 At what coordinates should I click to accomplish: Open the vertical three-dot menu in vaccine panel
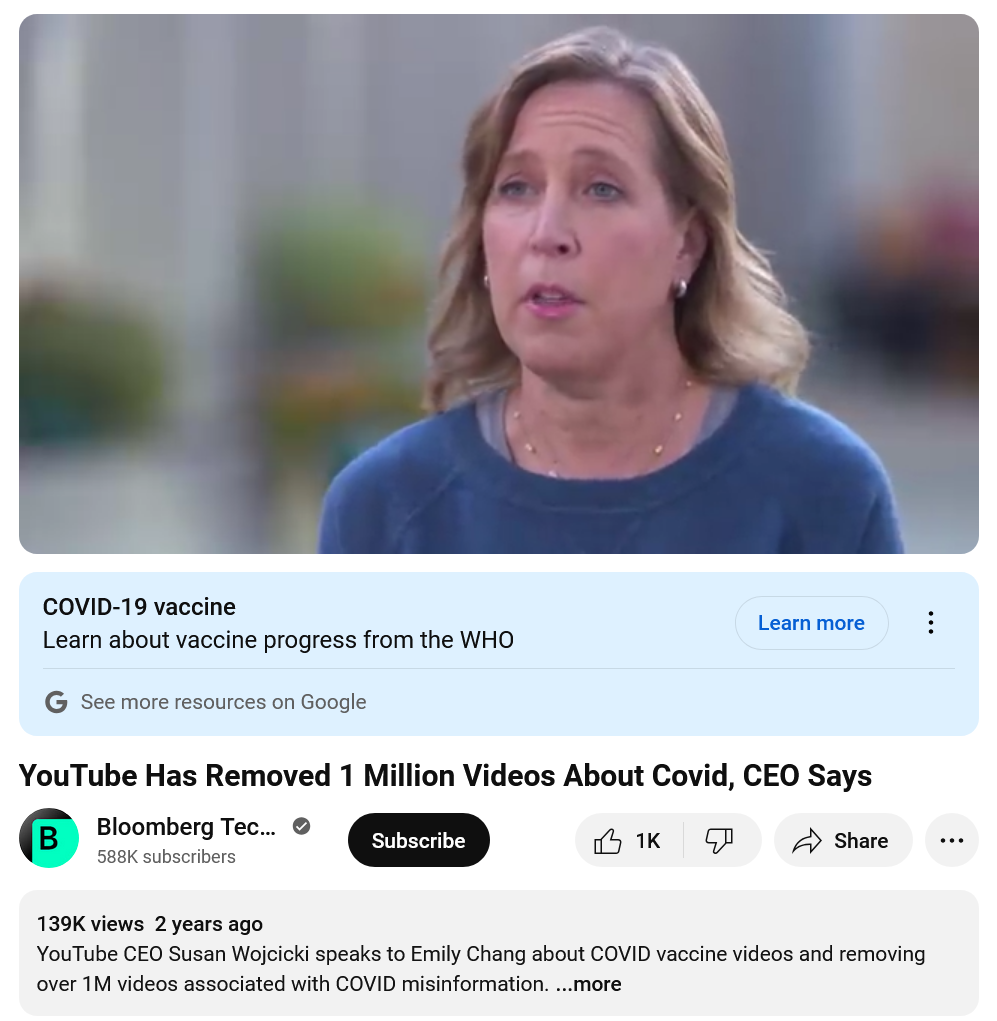pos(931,622)
